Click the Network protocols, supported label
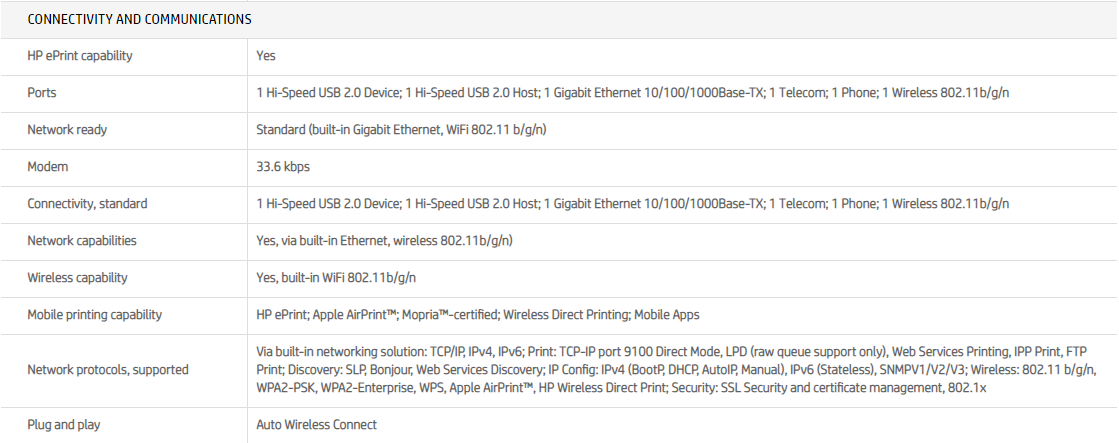Viewport: 1119px width, 443px height. tap(108, 370)
